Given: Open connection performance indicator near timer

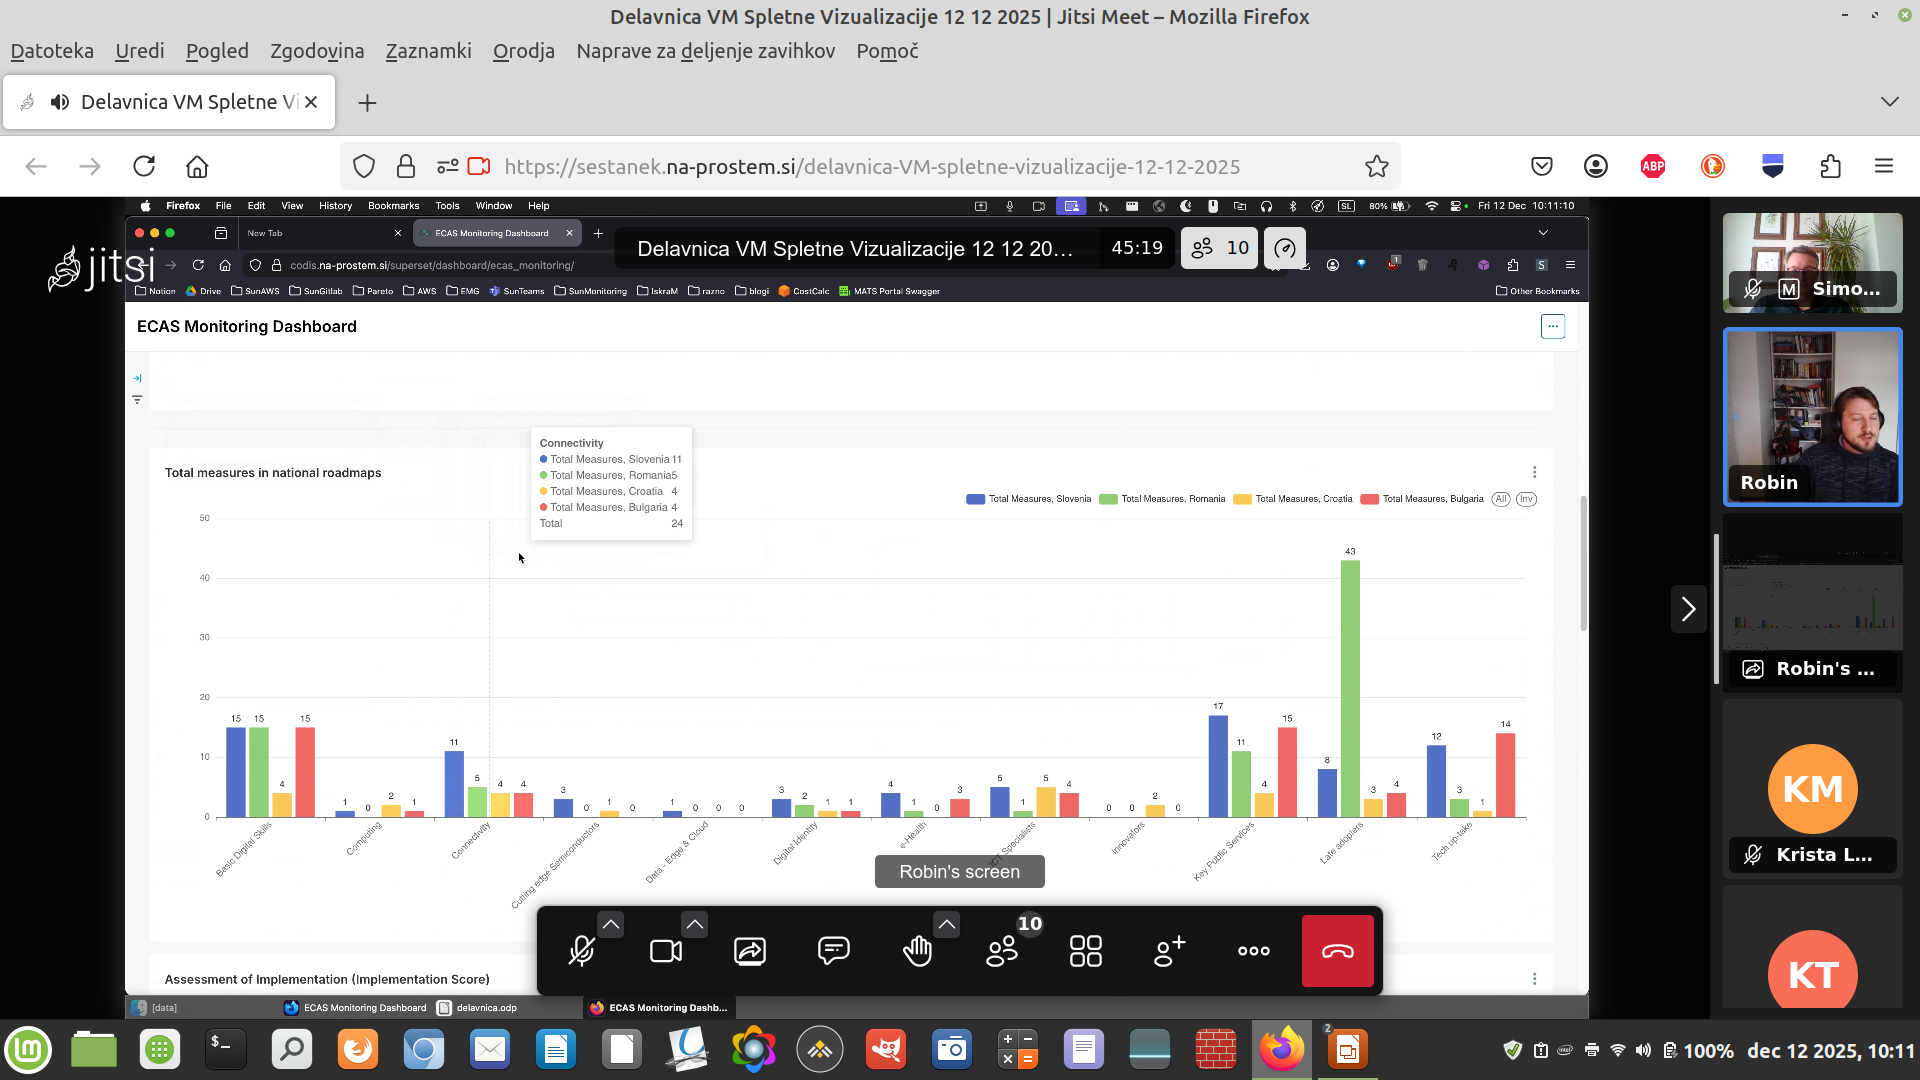Looking at the screenshot, I should (1285, 248).
